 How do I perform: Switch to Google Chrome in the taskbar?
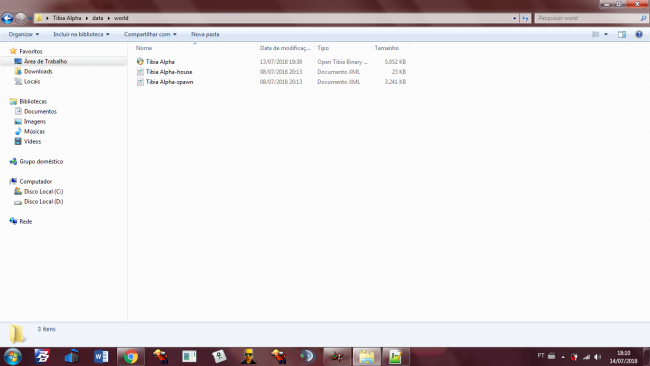tap(131, 356)
